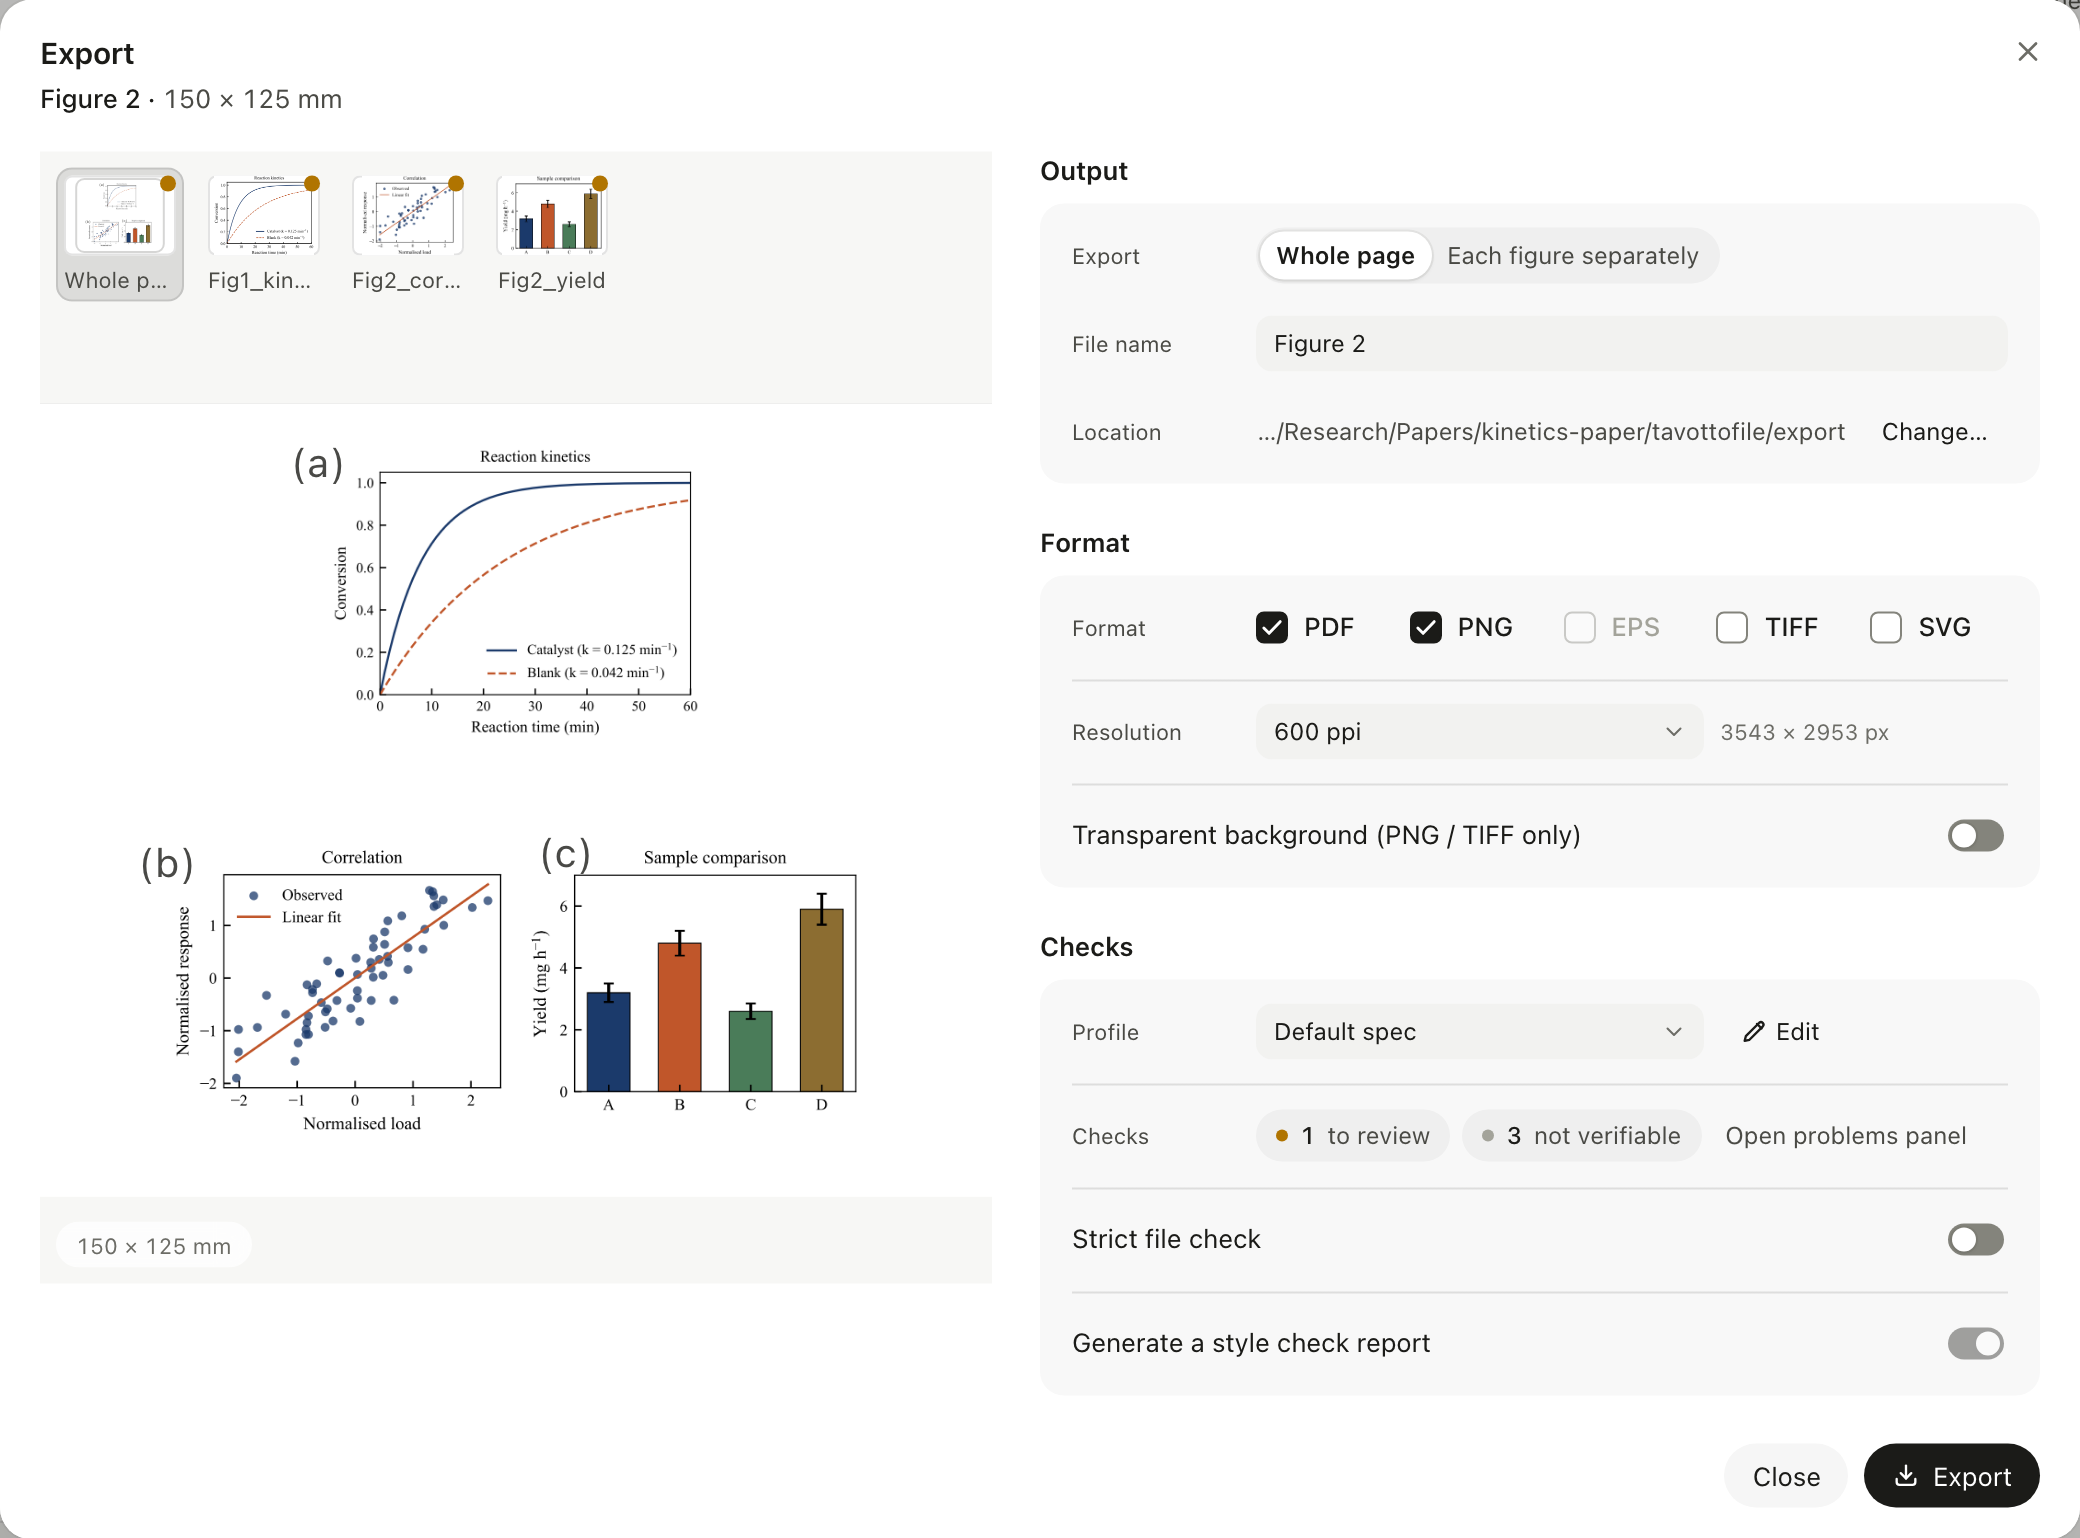
Task: Uncheck the PDF format checkbox
Action: (1272, 628)
